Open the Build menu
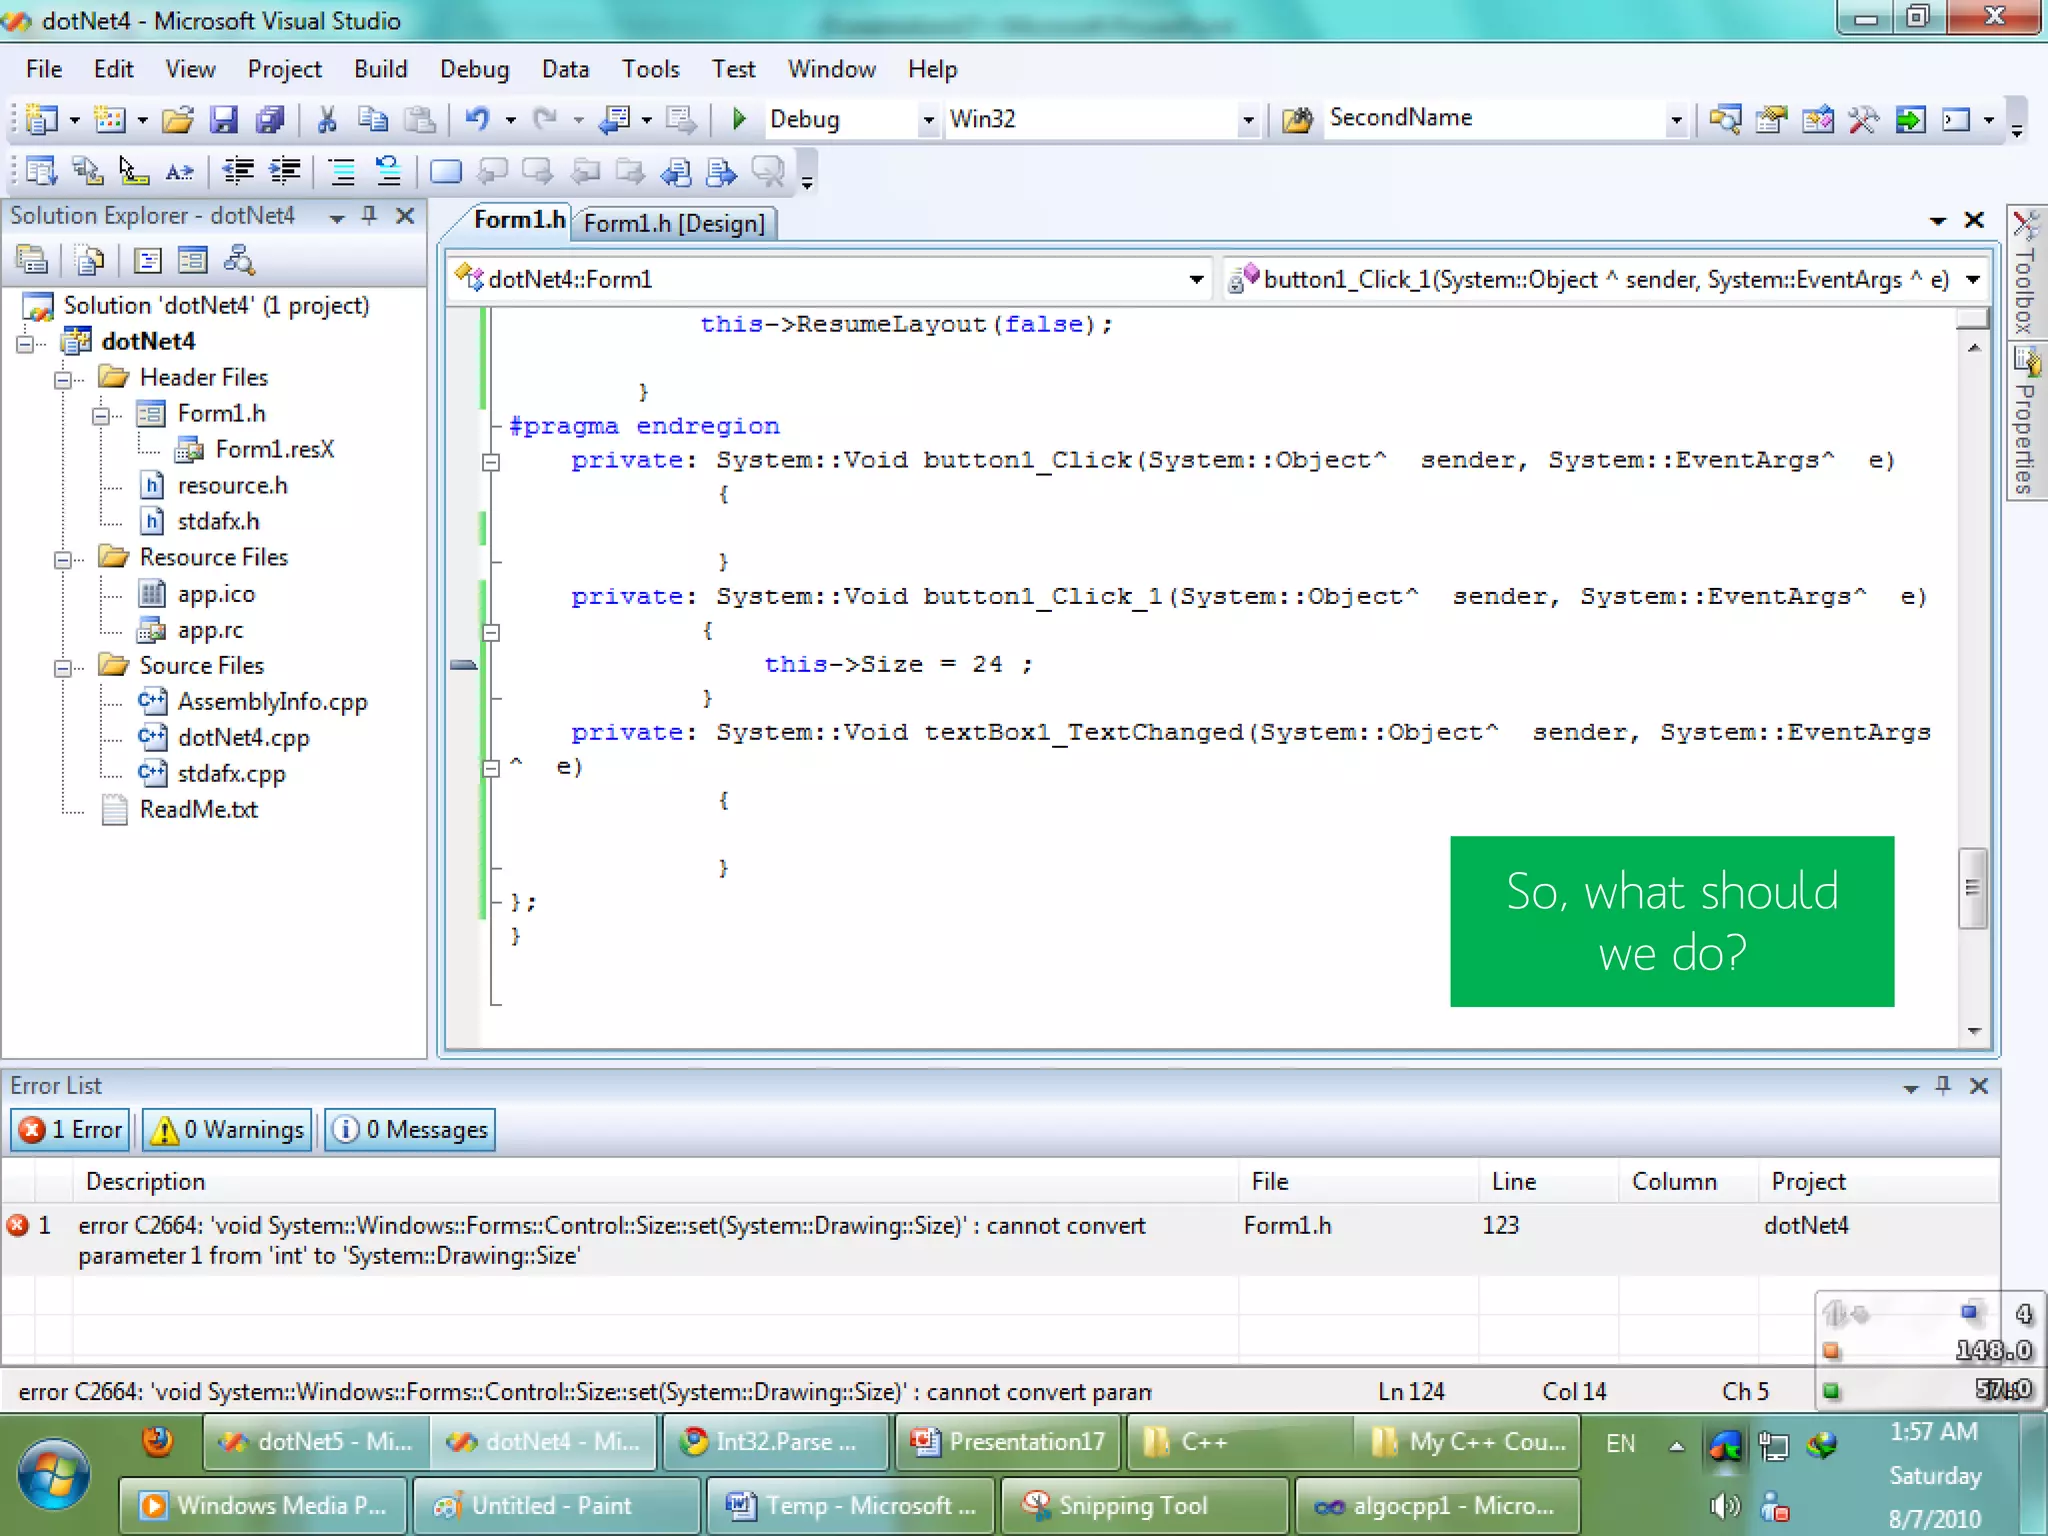Screen dimensions: 2048x1536 (380, 69)
